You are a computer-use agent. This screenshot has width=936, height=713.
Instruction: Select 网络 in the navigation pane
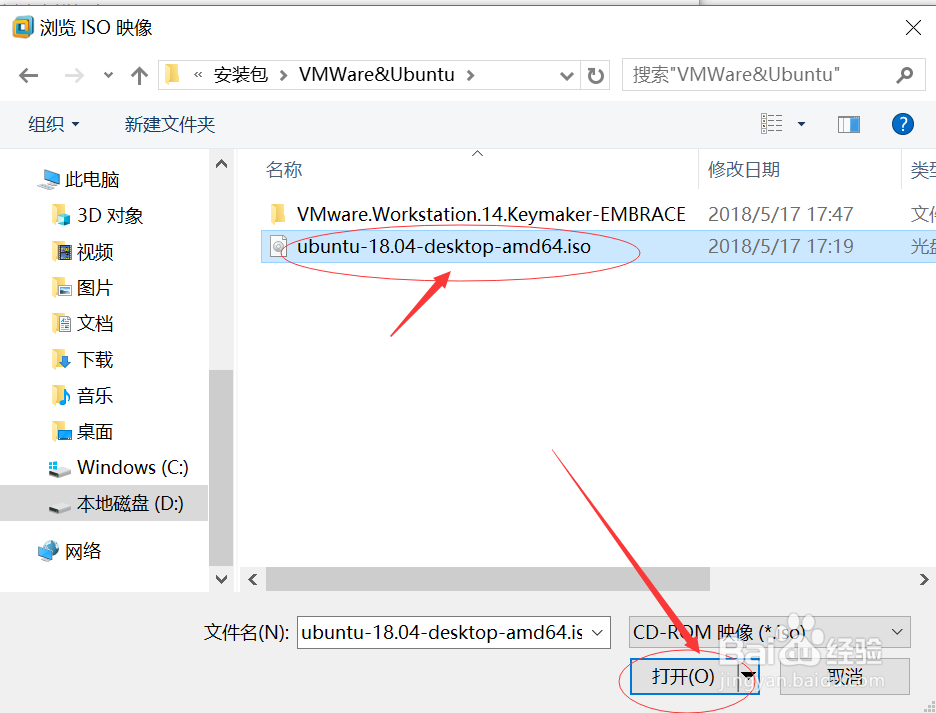click(70, 551)
